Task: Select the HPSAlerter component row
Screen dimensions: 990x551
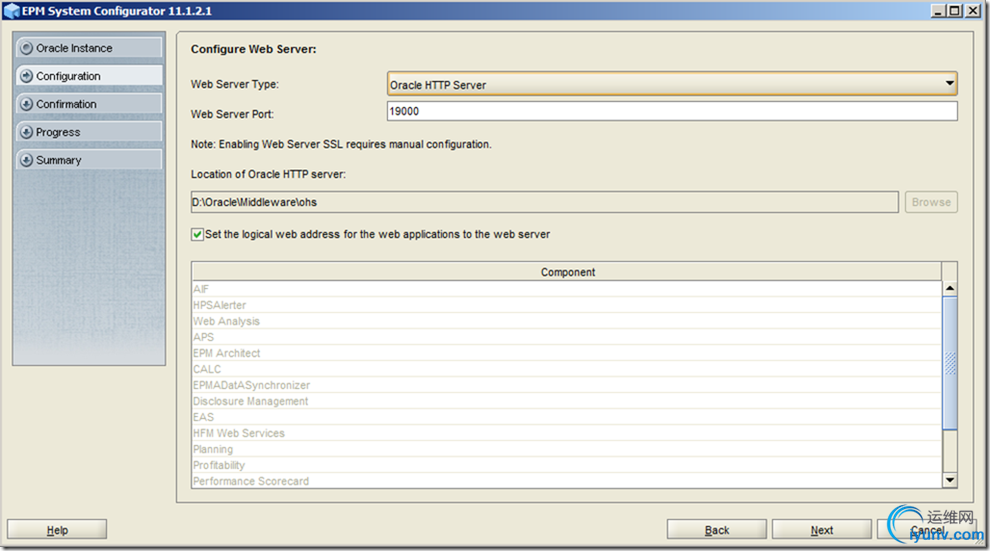Action: 566,305
